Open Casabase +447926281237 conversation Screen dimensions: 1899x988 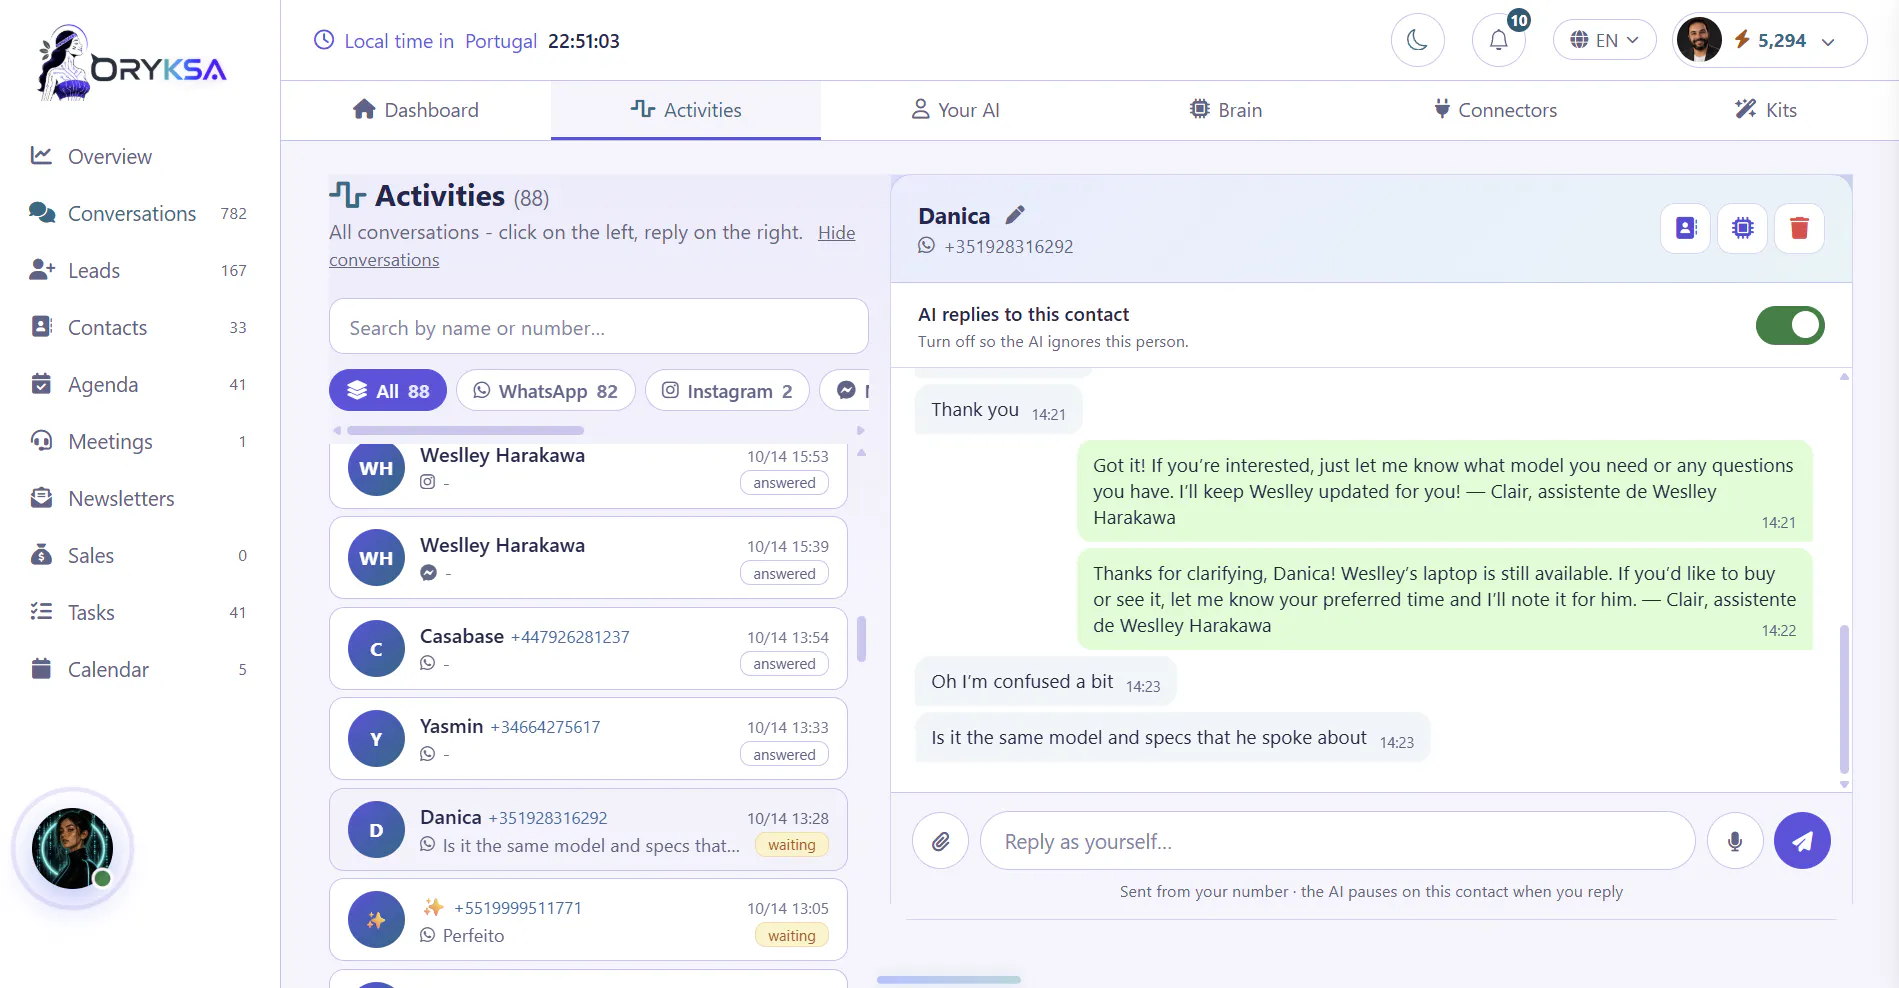coord(588,648)
